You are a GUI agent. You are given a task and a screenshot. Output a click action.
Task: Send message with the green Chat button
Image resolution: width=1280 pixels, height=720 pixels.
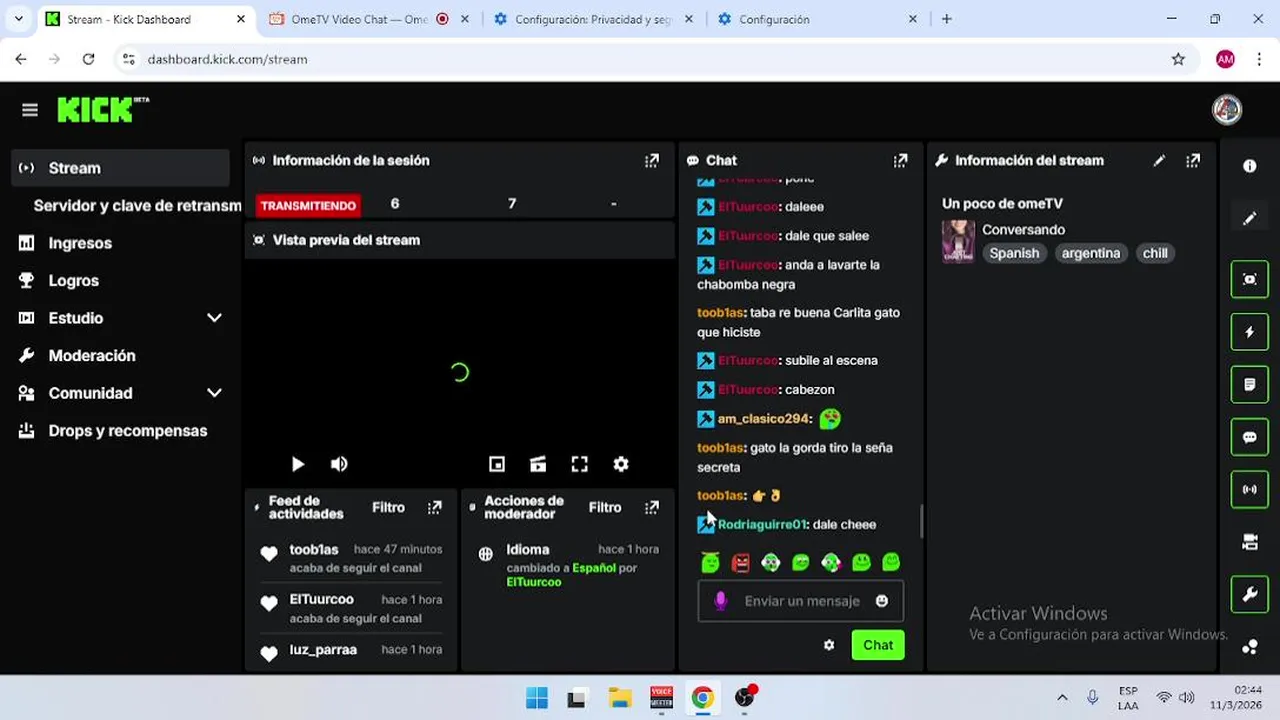(x=878, y=645)
